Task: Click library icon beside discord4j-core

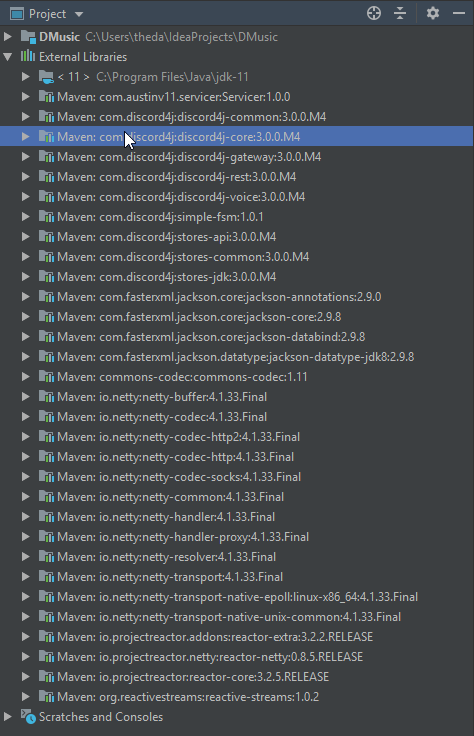Action: click(46, 137)
